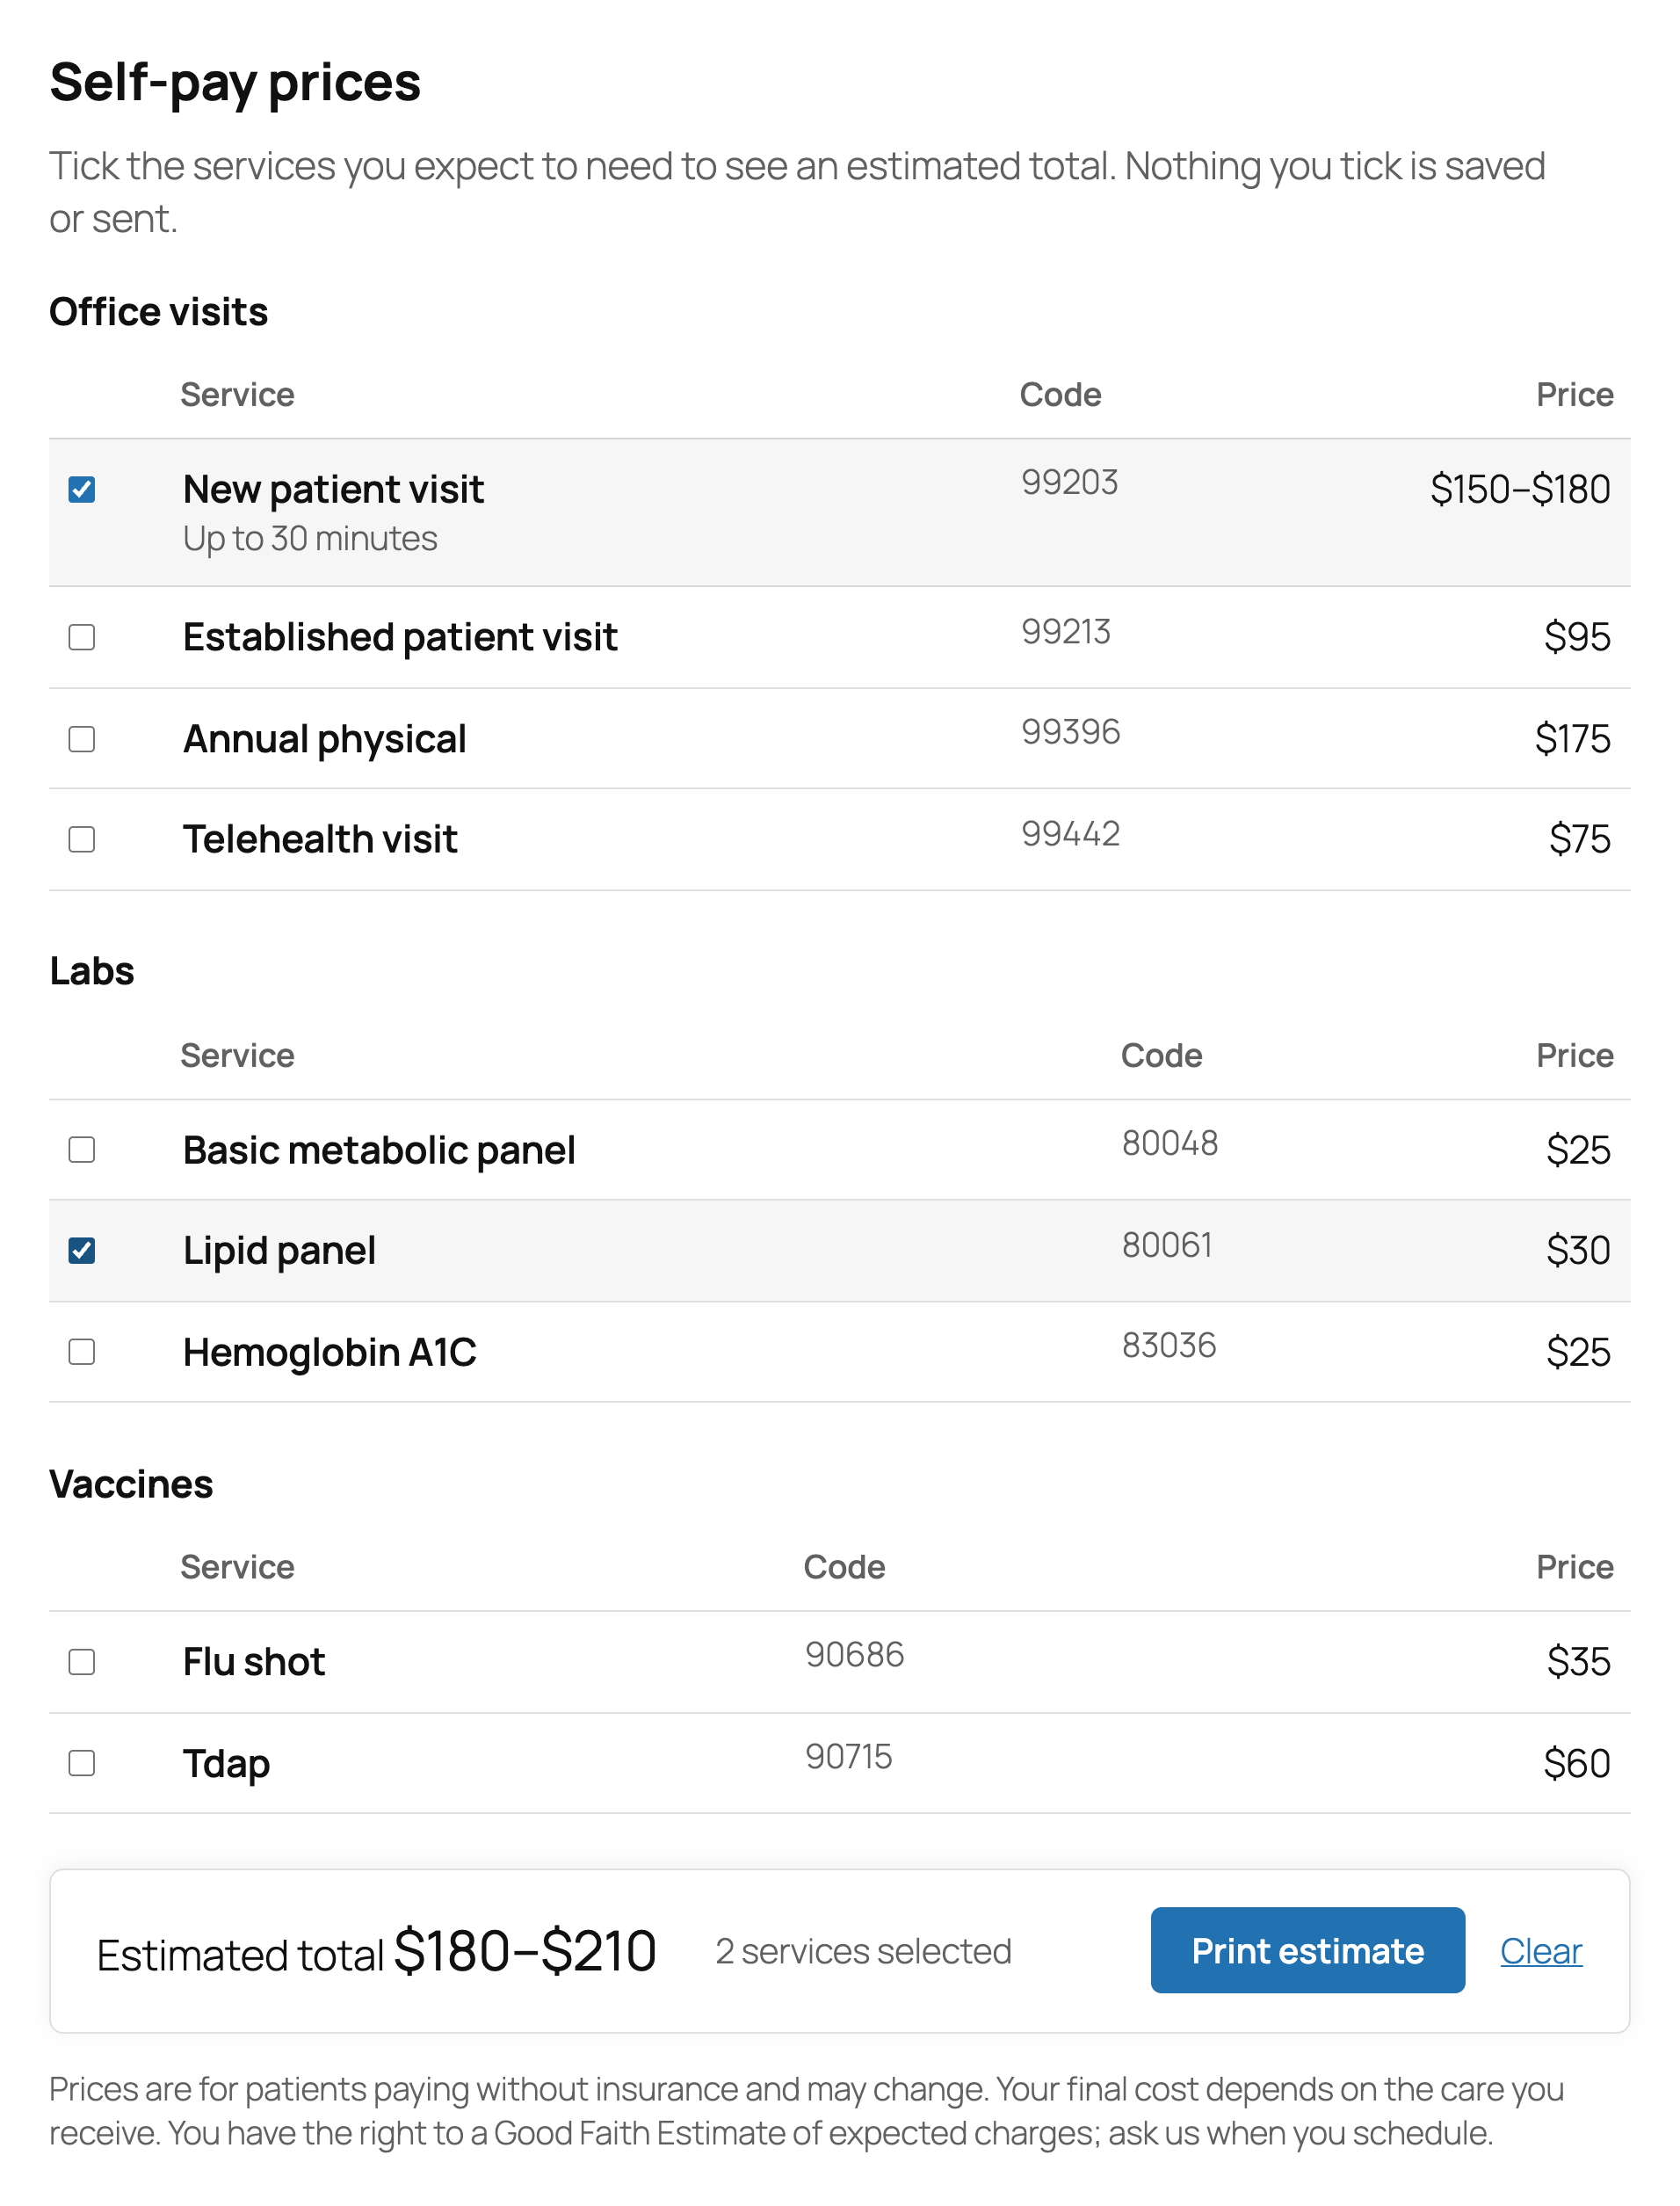
Task: Click the Print estimate button
Action: 1308,1950
